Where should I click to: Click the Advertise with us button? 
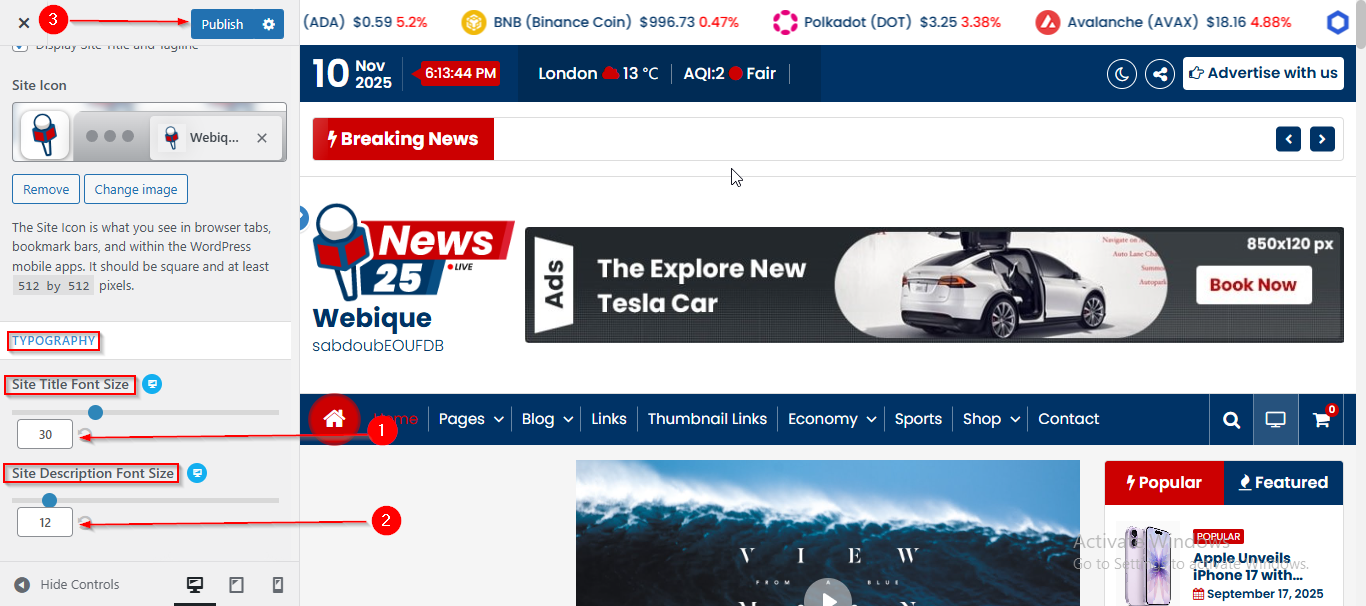tap(1263, 73)
